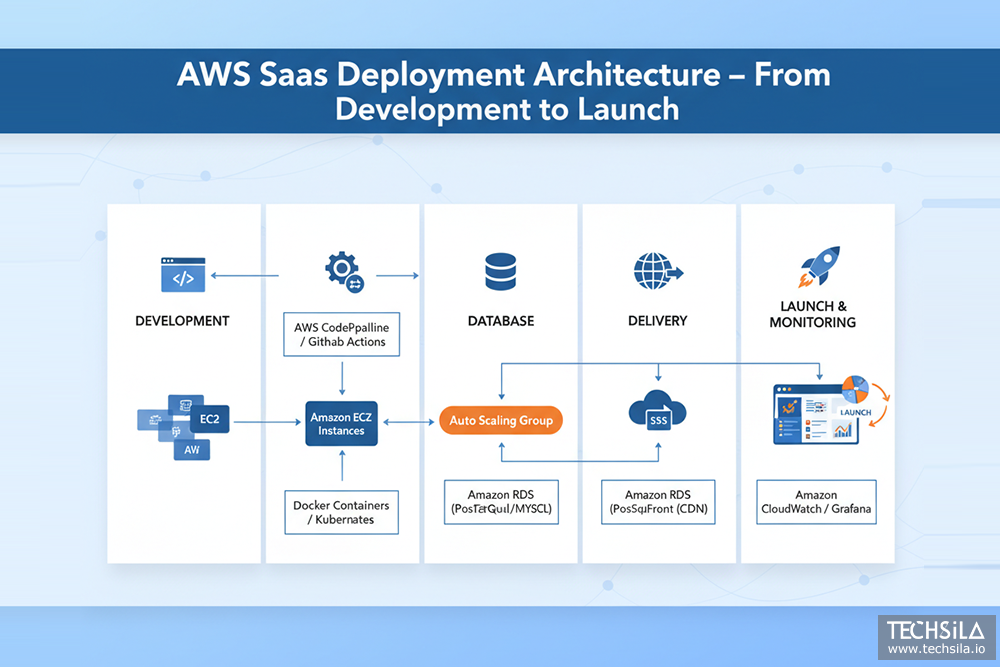Click the Amazon RDS PostgreSQL/MySQL box
The width and height of the screenshot is (1000, 667).
[x=500, y=503]
